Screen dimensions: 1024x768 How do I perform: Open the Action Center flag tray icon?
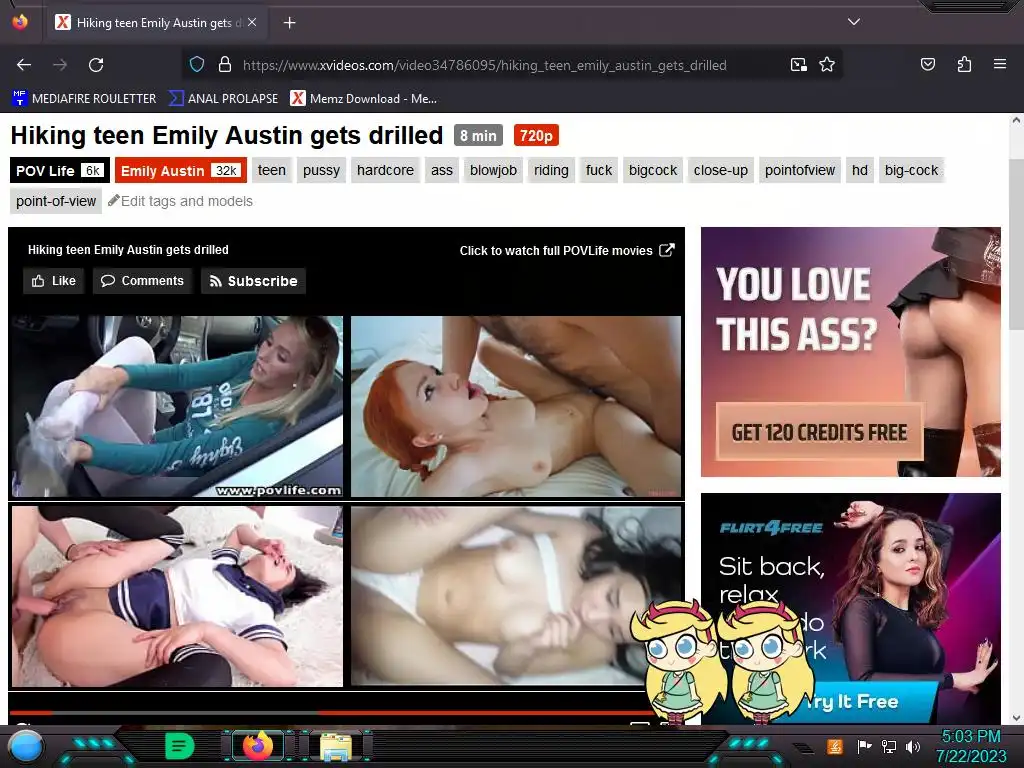point(864,746)
